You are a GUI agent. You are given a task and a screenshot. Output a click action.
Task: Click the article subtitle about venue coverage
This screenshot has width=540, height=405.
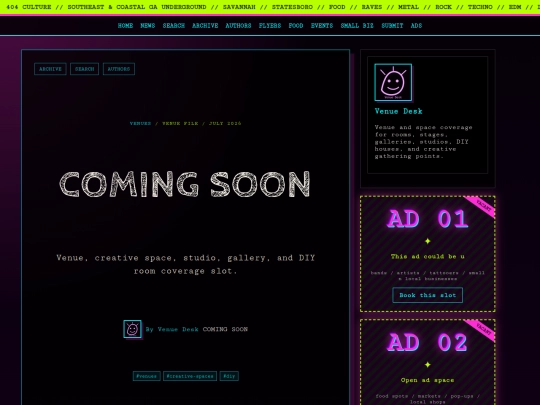[x=186, y=264]
